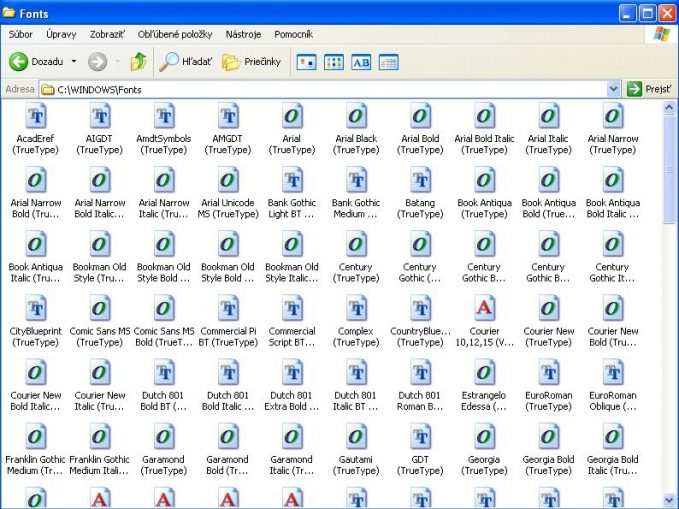Select the Franklin Gothic Medium Italic font

pos(100,450)
